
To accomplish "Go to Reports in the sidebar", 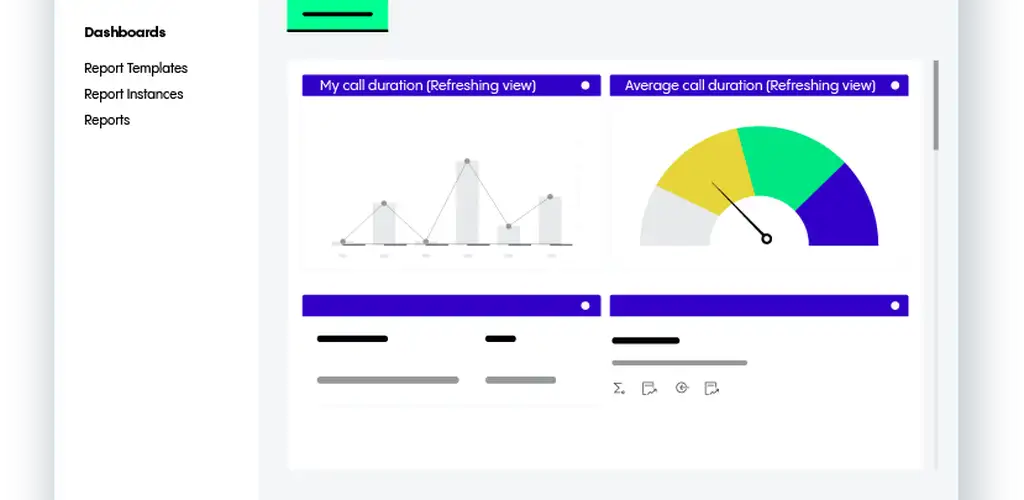I will point(107,120).
